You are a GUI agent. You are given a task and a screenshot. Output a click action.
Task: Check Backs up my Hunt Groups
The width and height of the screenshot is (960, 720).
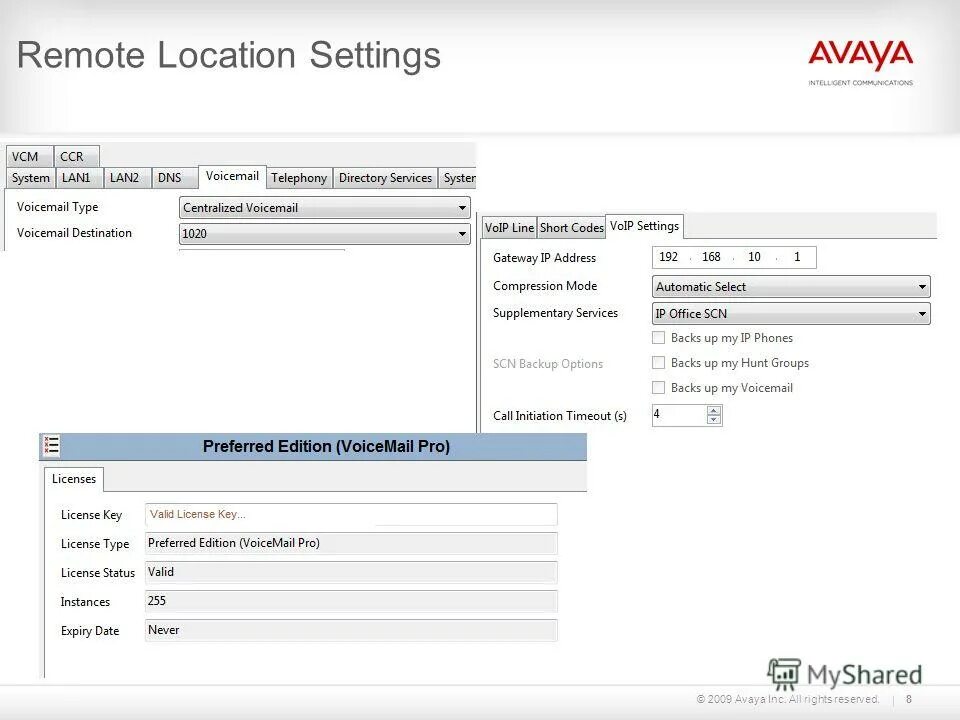coord(659,363)
